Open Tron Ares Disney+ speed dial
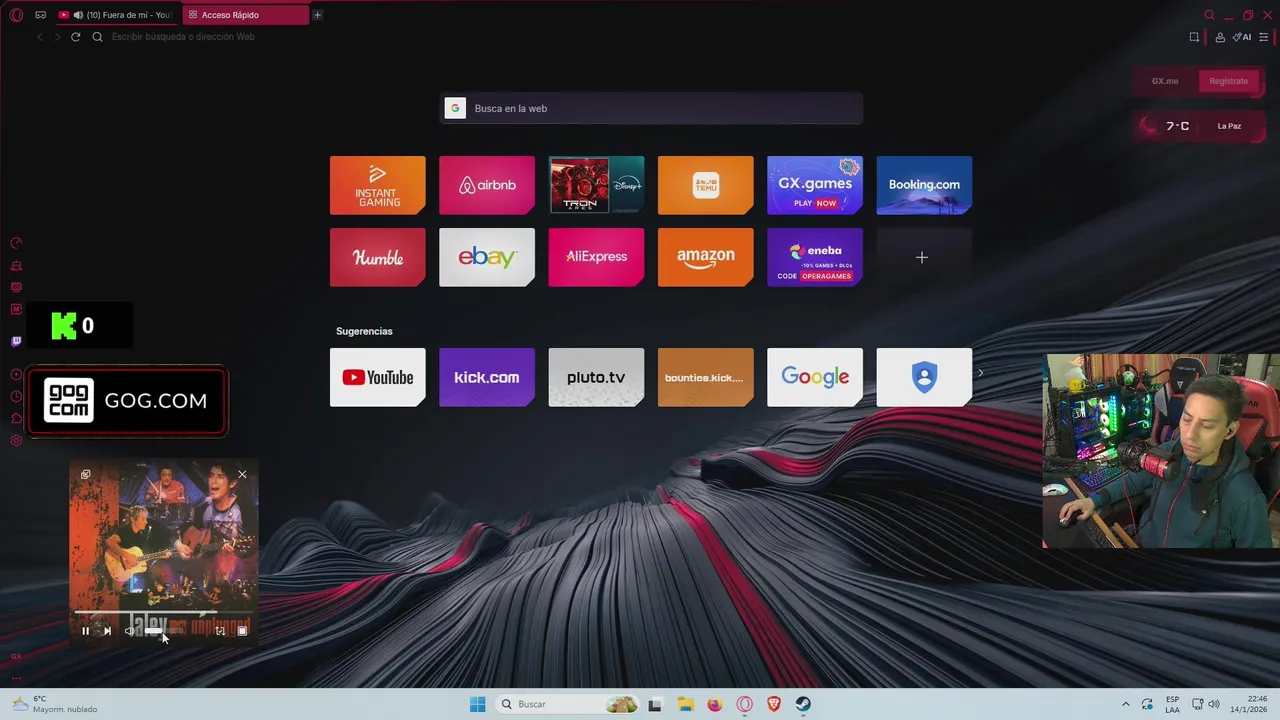Screen dimensions: 1280x720 [596, 185]
